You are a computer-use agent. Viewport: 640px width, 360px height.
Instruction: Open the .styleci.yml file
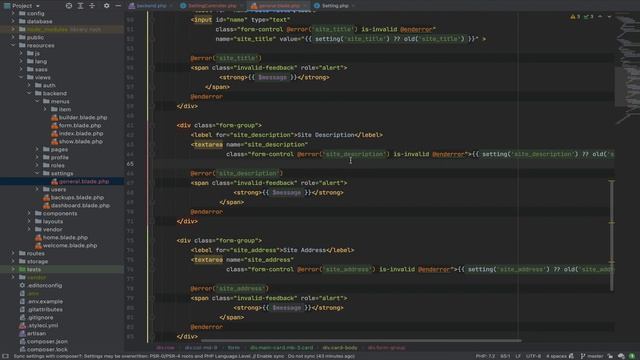click(39, 325)
